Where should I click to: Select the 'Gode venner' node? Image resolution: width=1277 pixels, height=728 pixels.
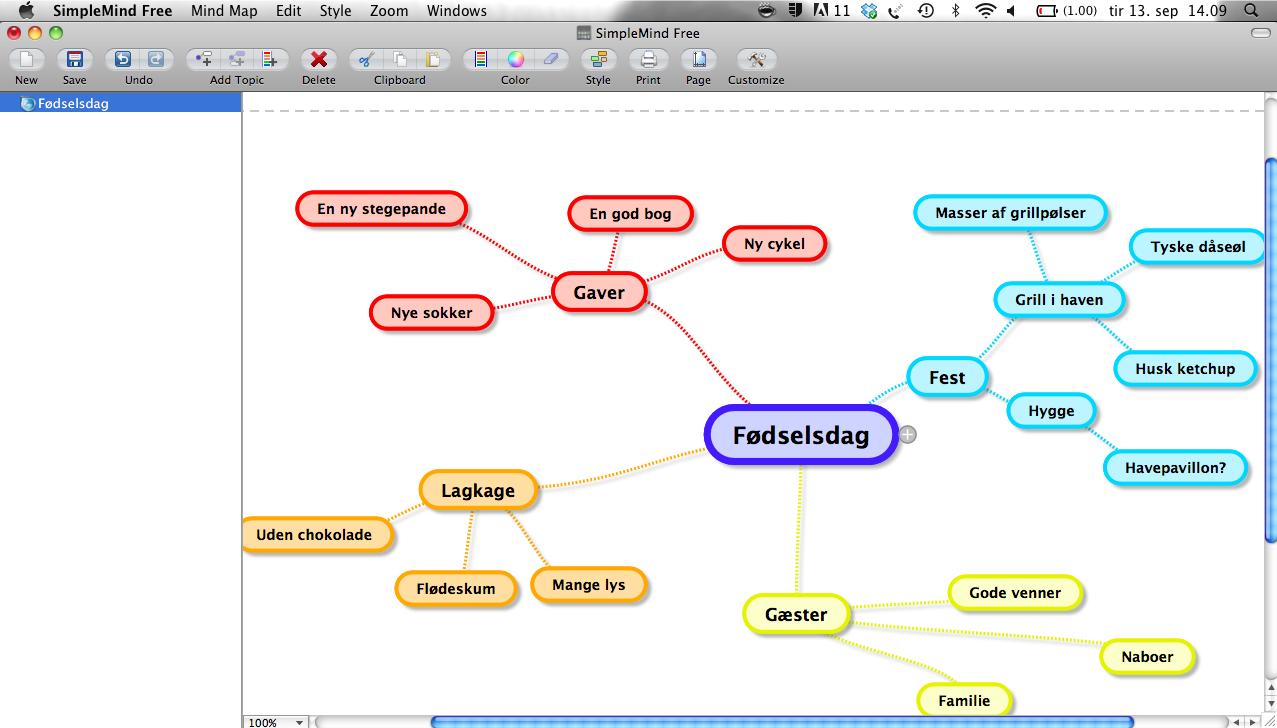(1014, 592)
